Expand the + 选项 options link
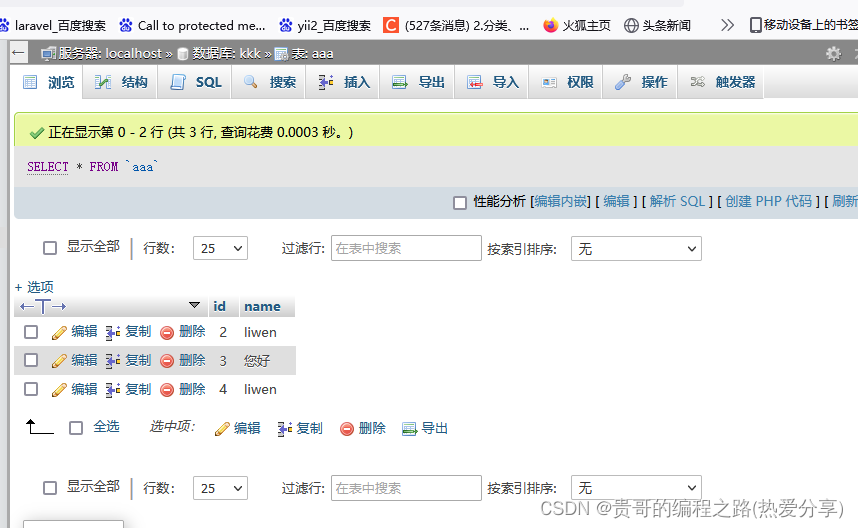Viewport: 858px width, 528px height. (x=34, y=287)
